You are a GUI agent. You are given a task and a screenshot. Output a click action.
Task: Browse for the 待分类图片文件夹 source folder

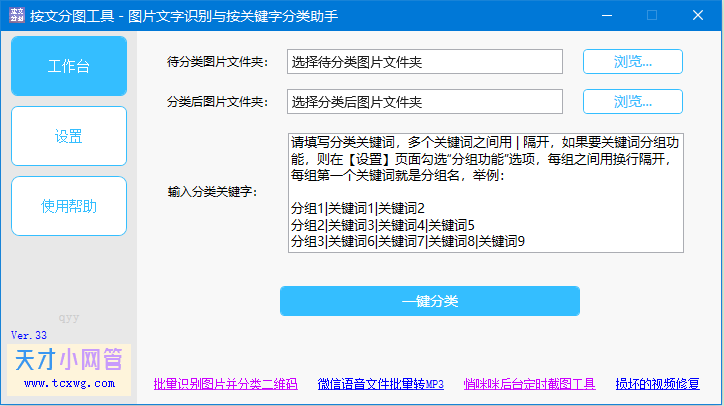pyautogui.click(x=632, y=62)
